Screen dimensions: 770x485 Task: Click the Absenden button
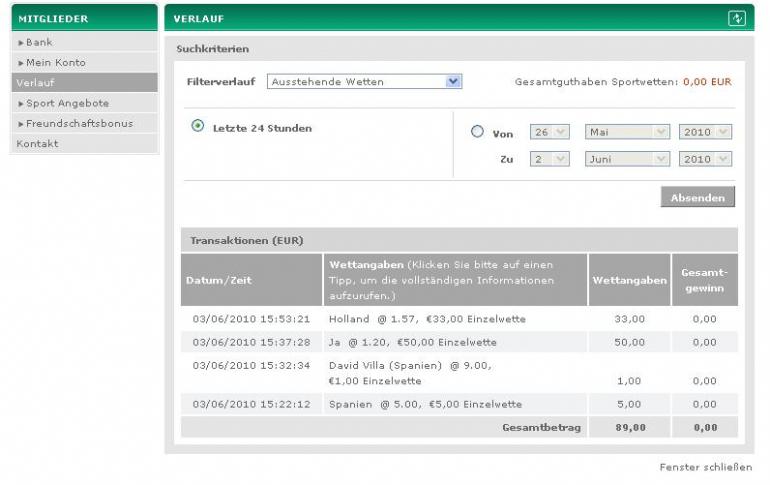pos(698,197)
